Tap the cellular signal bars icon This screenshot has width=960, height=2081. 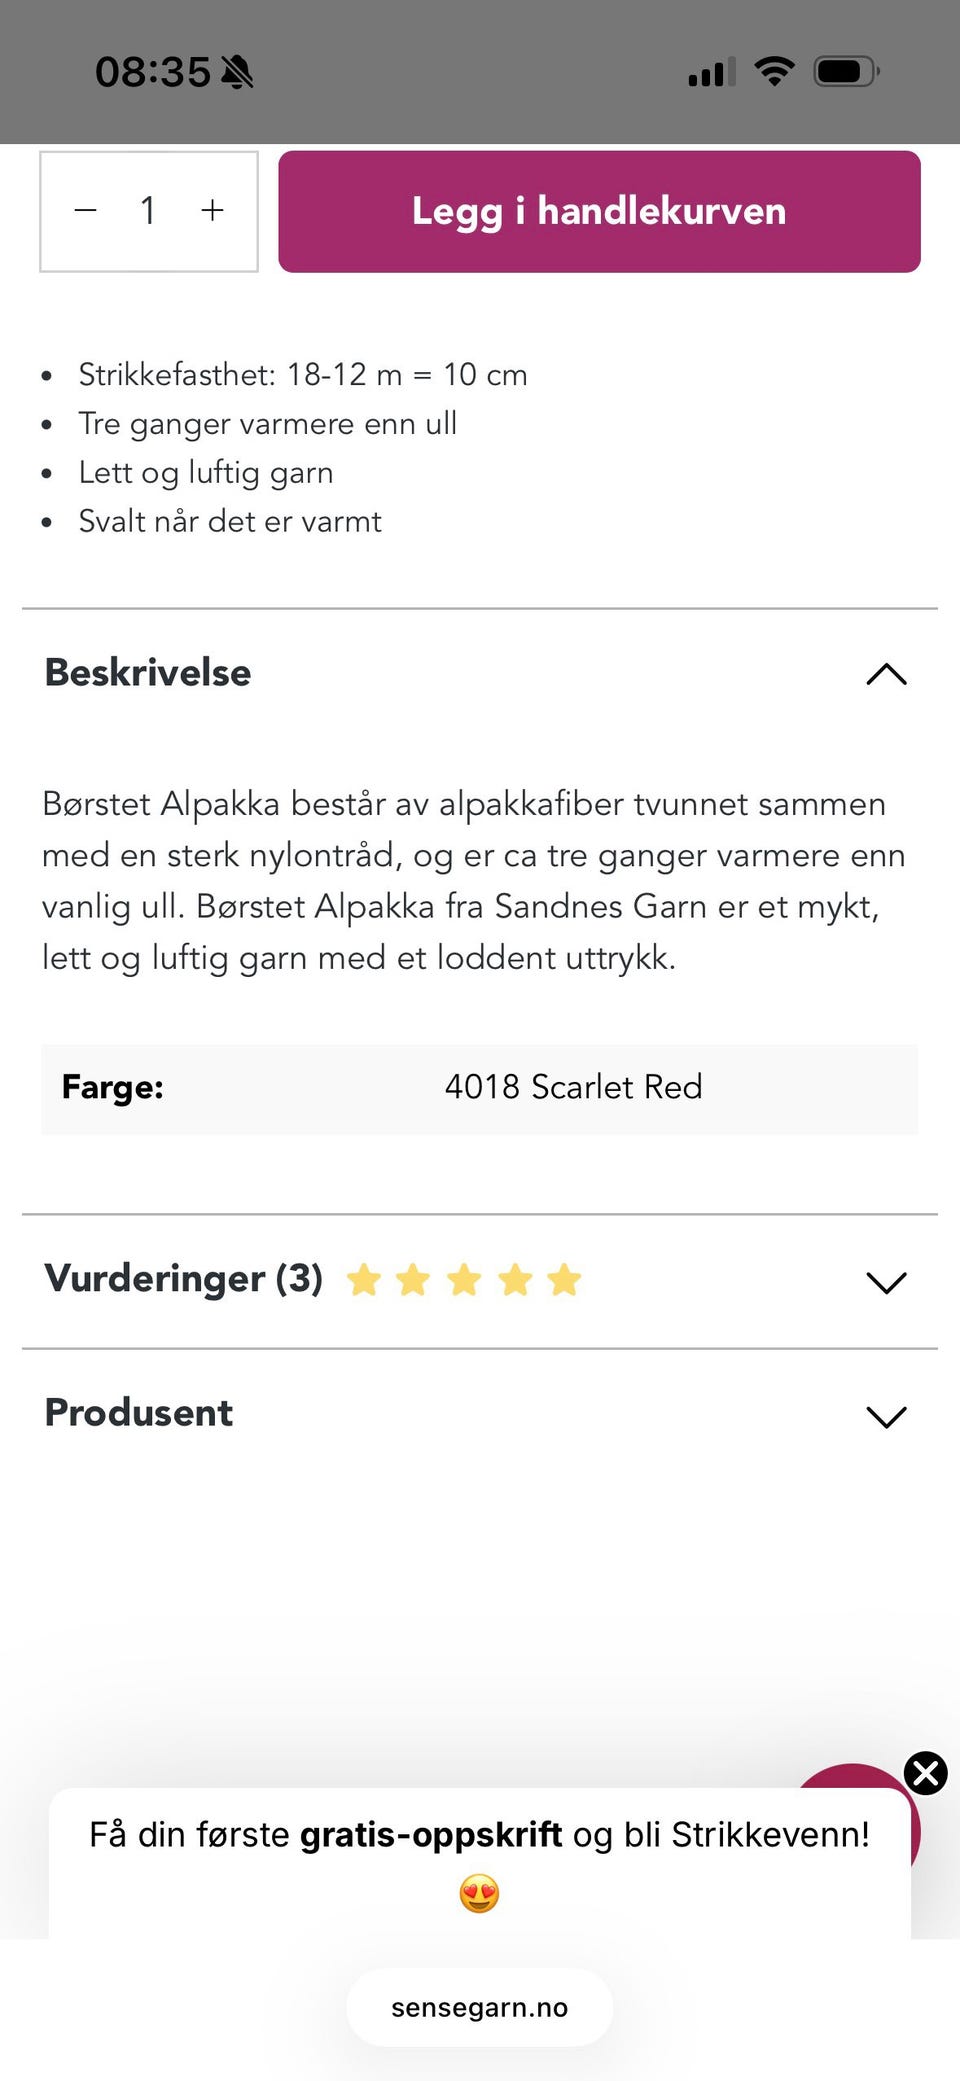pyautogui.click(x=710, y=70)
